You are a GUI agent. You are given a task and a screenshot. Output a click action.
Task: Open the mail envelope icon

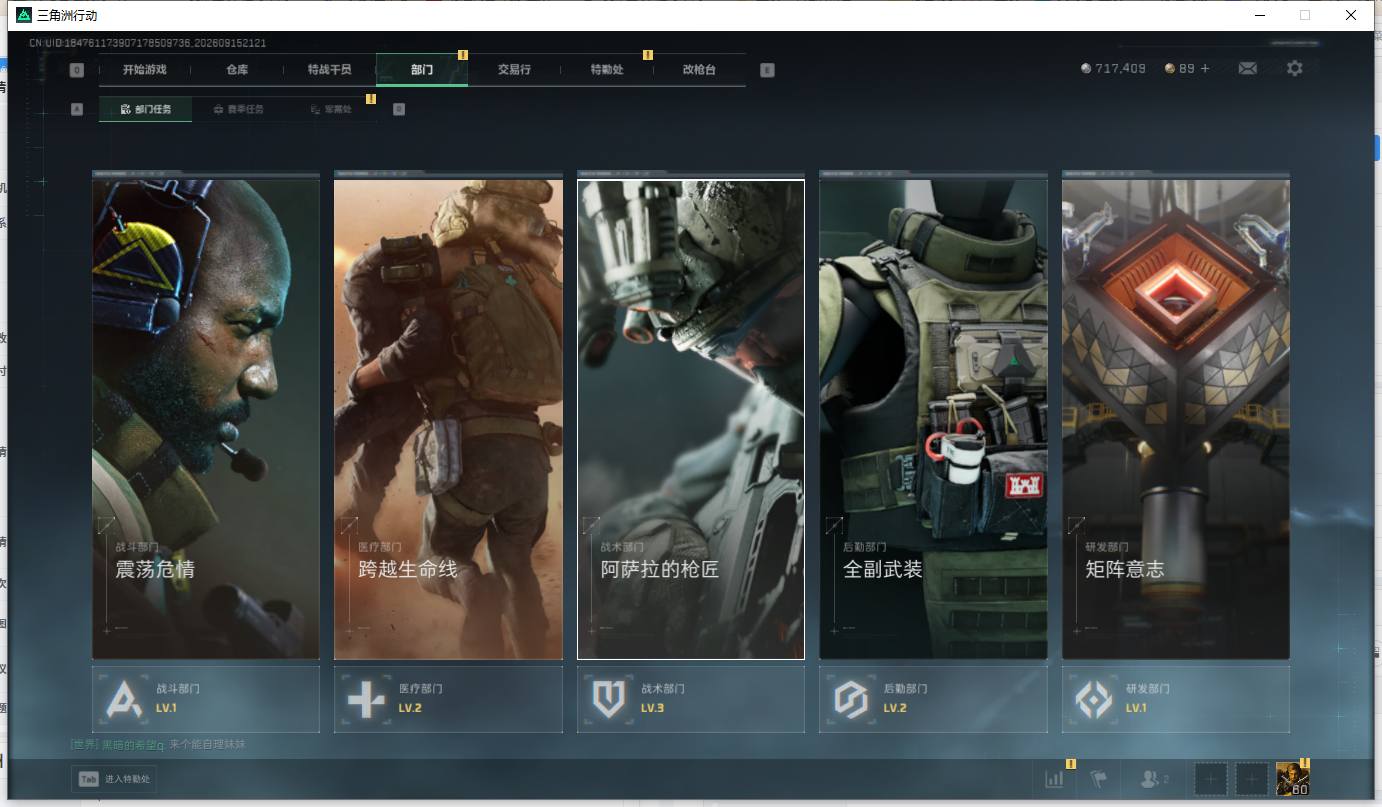[1247, 68]
